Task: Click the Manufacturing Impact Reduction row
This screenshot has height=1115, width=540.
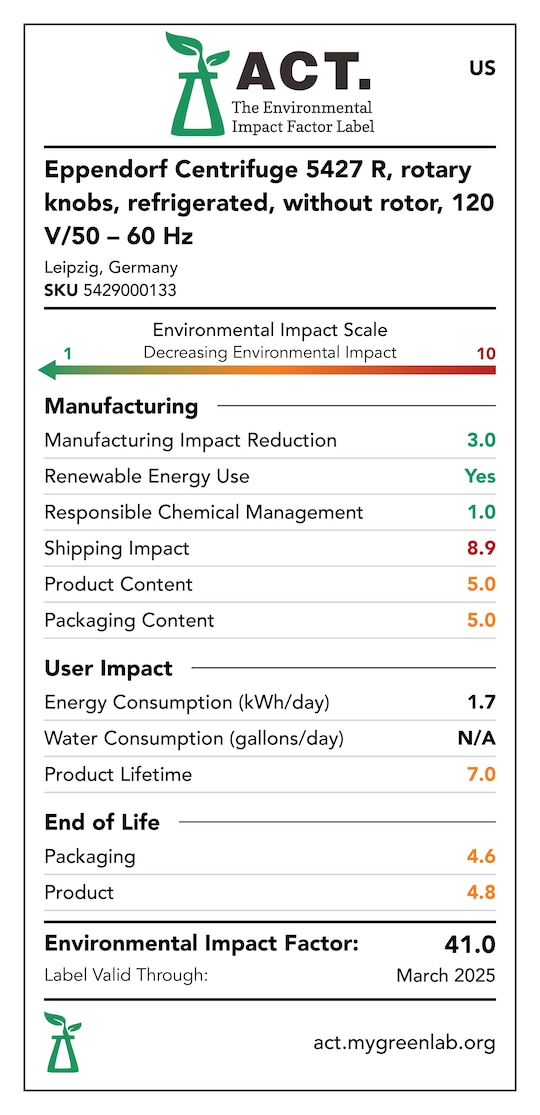Action: click(270, 440)
